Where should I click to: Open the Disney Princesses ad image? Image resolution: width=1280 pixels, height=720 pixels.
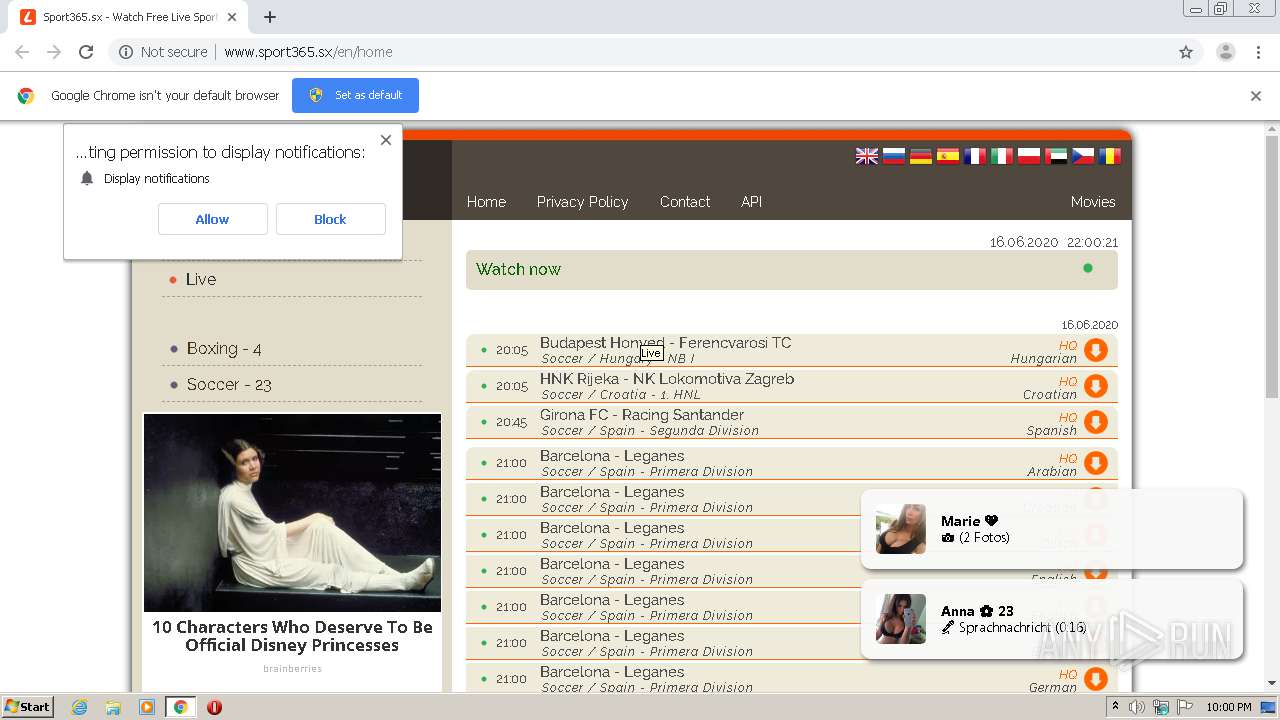292,512
